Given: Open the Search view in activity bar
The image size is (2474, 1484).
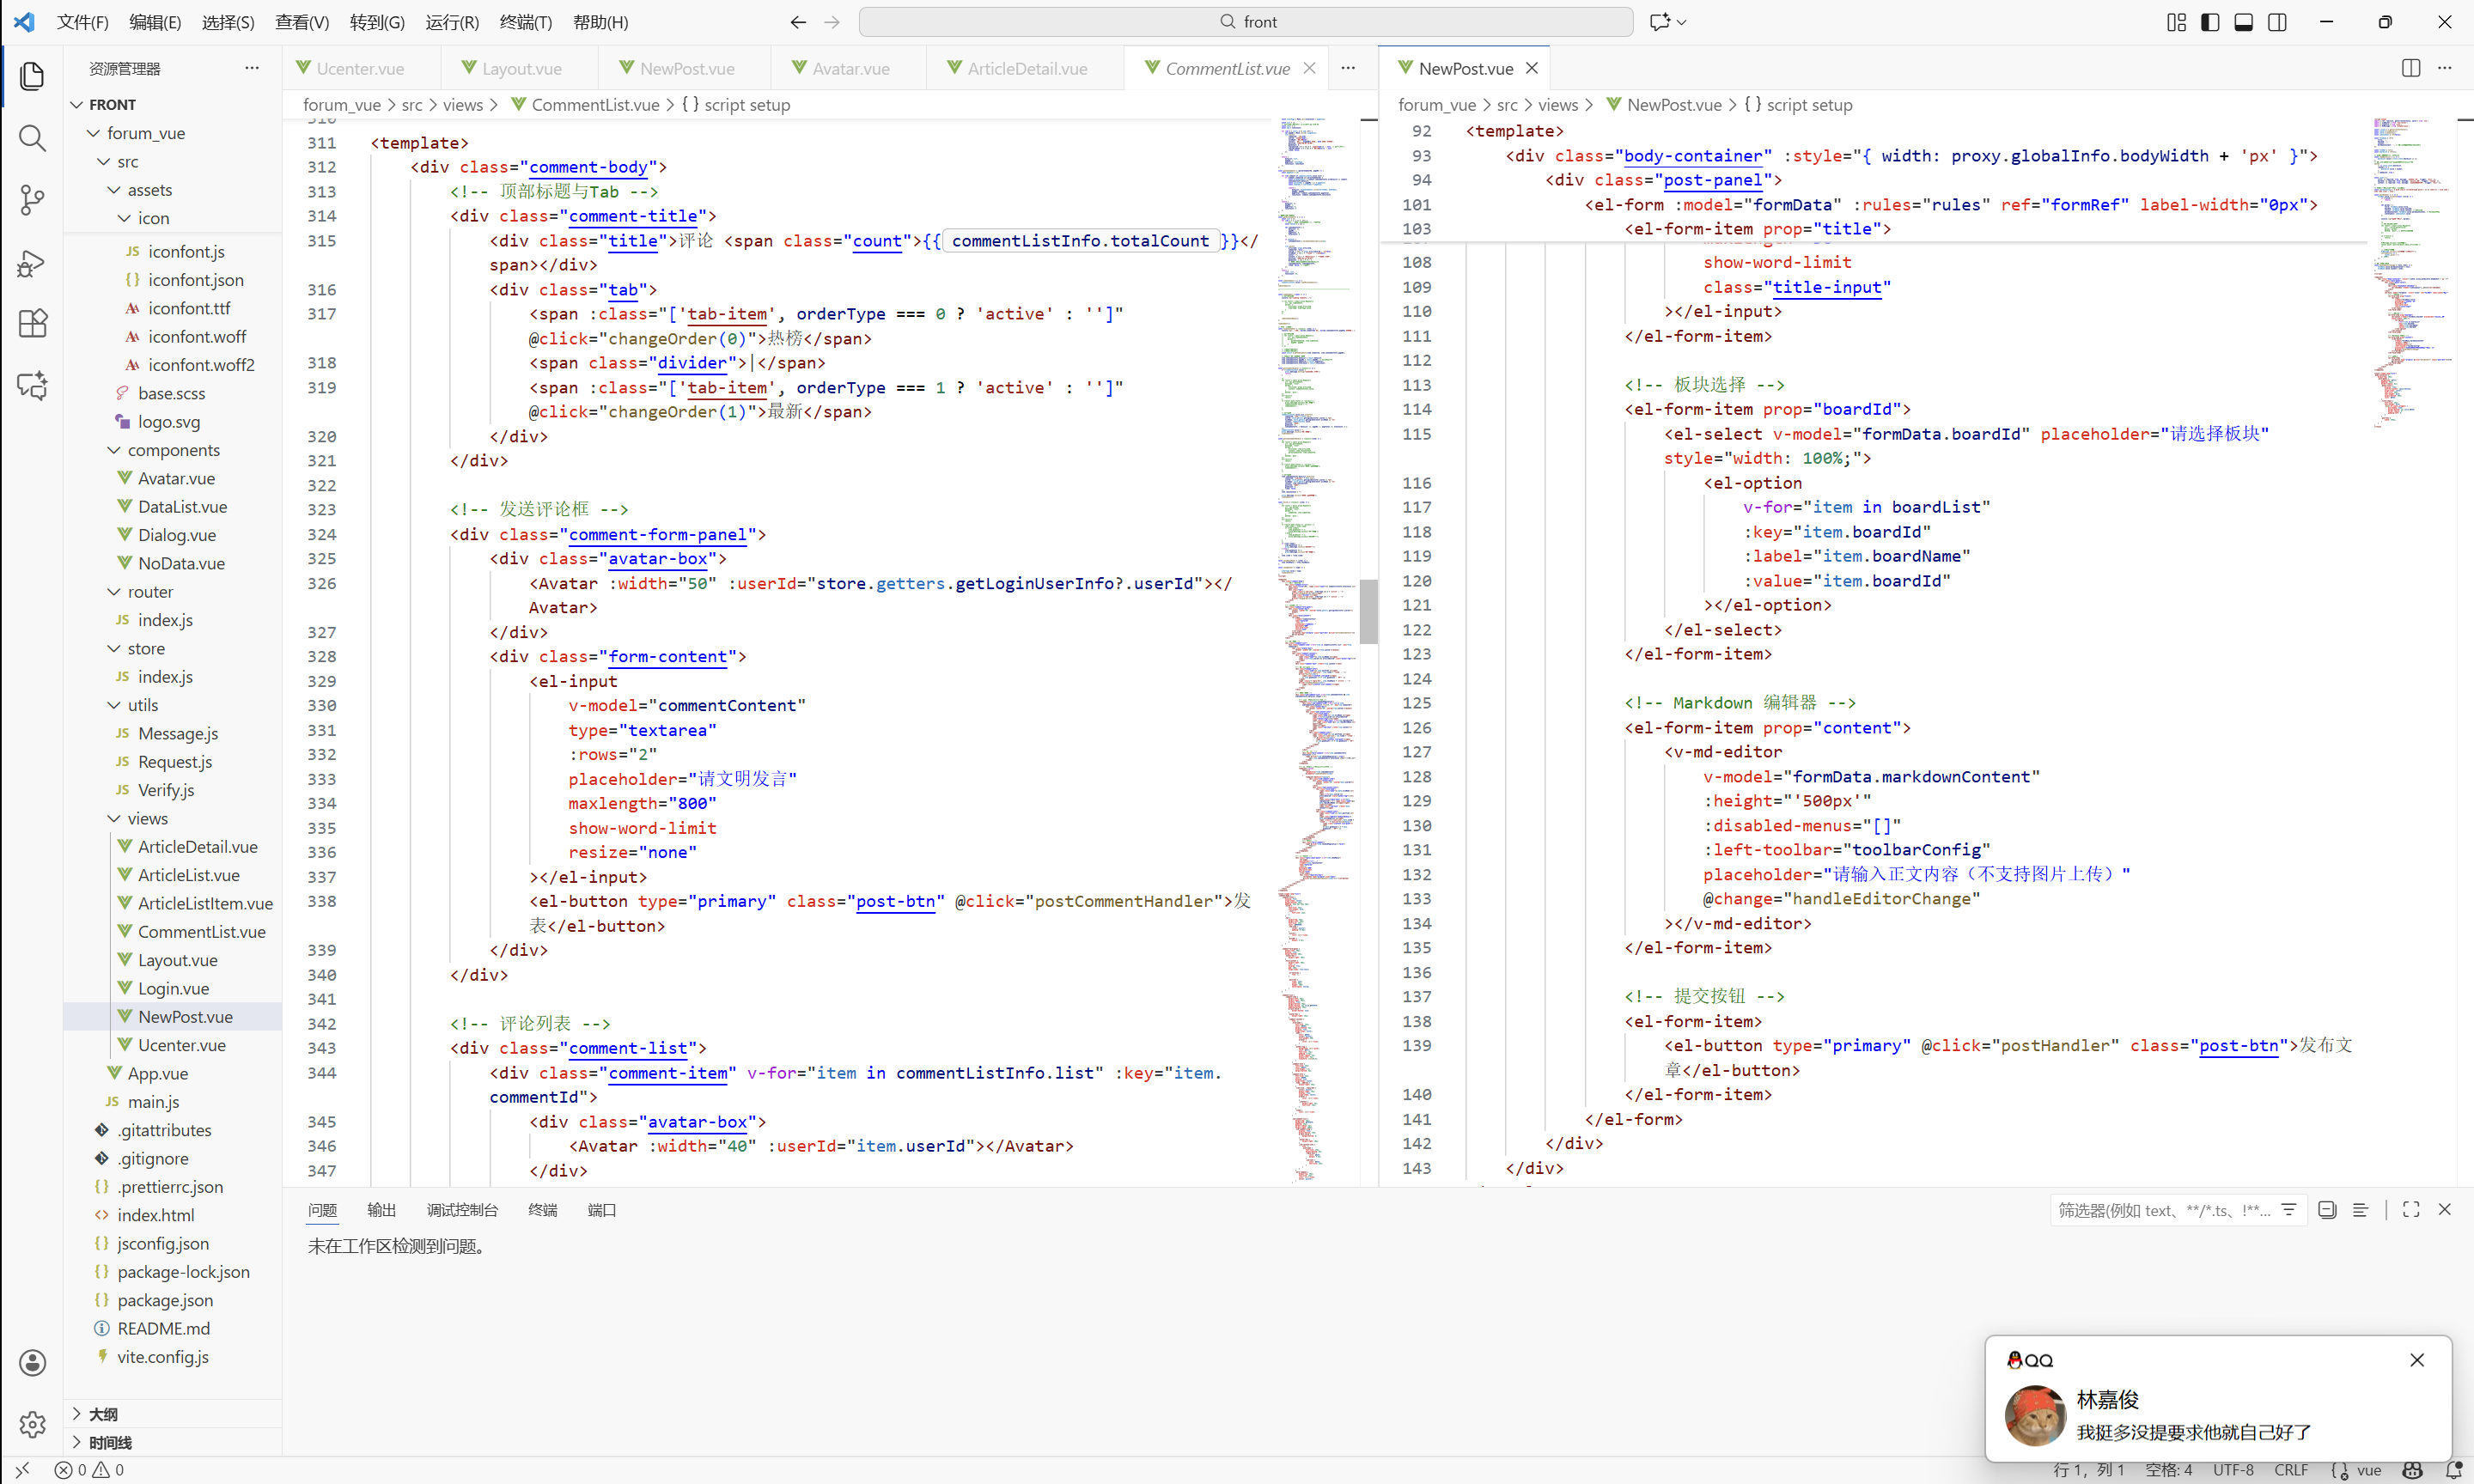Looking at the screenshot, I should coord(32,138).
